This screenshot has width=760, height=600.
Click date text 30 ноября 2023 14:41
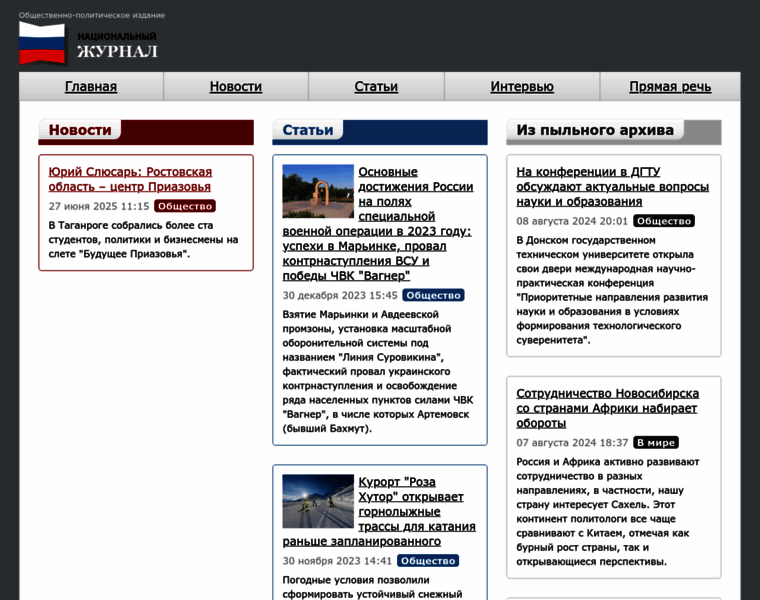337,561
